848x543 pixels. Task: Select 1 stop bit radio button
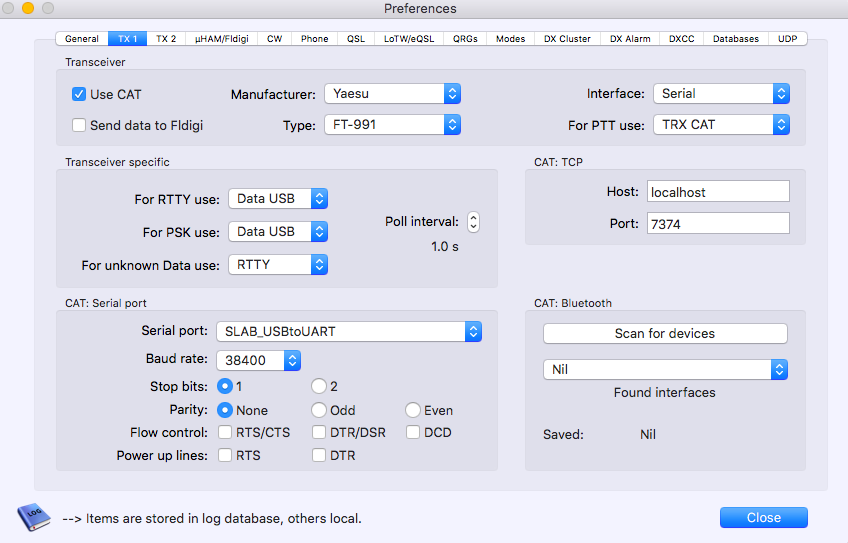[x=224, y=386]
